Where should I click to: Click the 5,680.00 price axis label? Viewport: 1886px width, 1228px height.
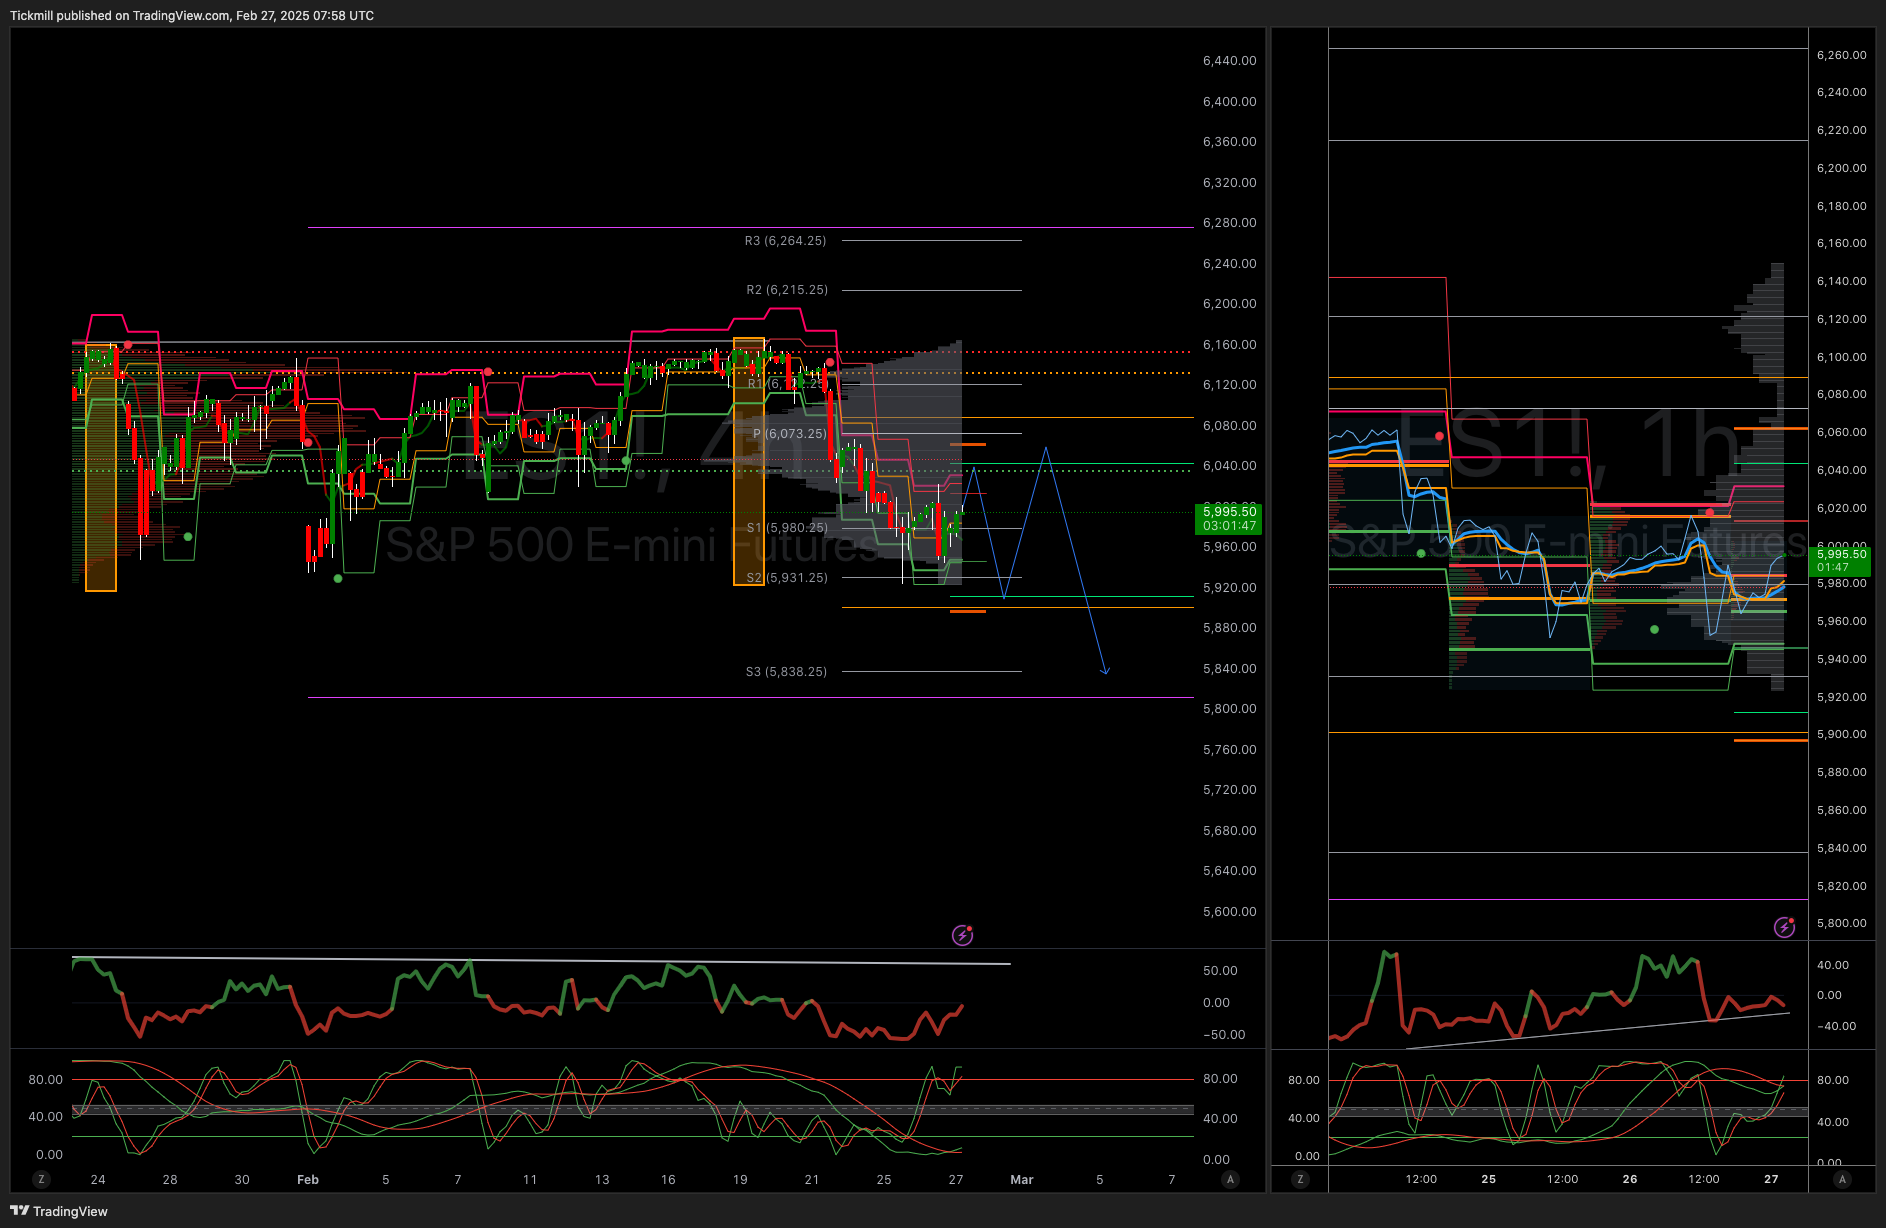1229,831
